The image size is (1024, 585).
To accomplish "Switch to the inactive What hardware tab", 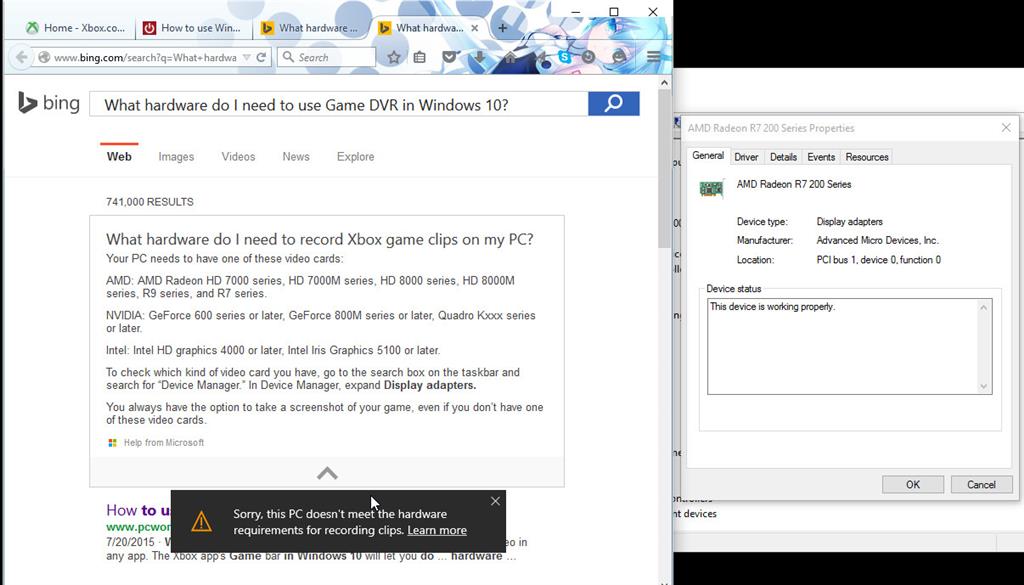I will (x=312, y=28).
